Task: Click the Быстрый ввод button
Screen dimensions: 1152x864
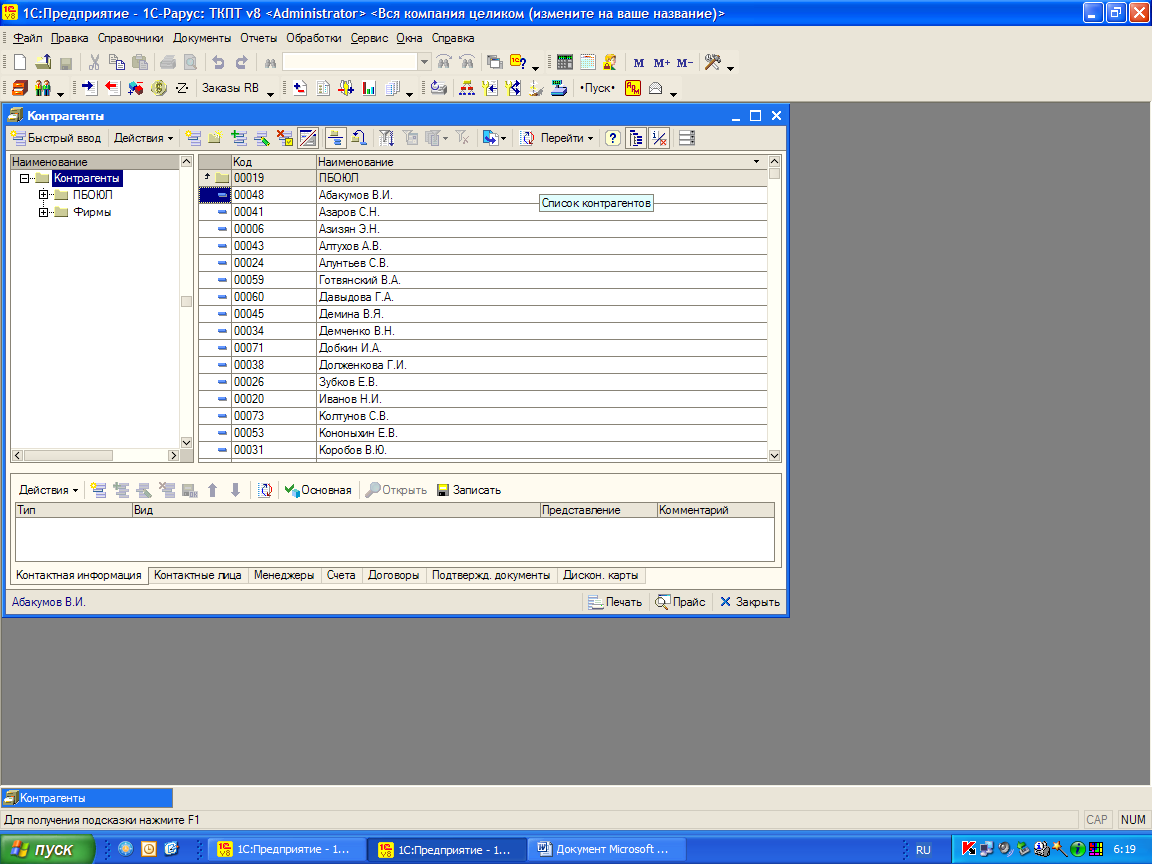Action: [x=57, y=137]
